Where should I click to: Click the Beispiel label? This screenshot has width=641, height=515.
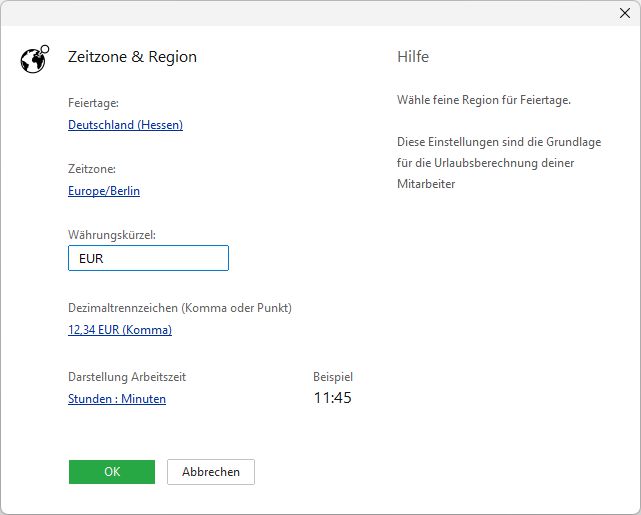333,377
